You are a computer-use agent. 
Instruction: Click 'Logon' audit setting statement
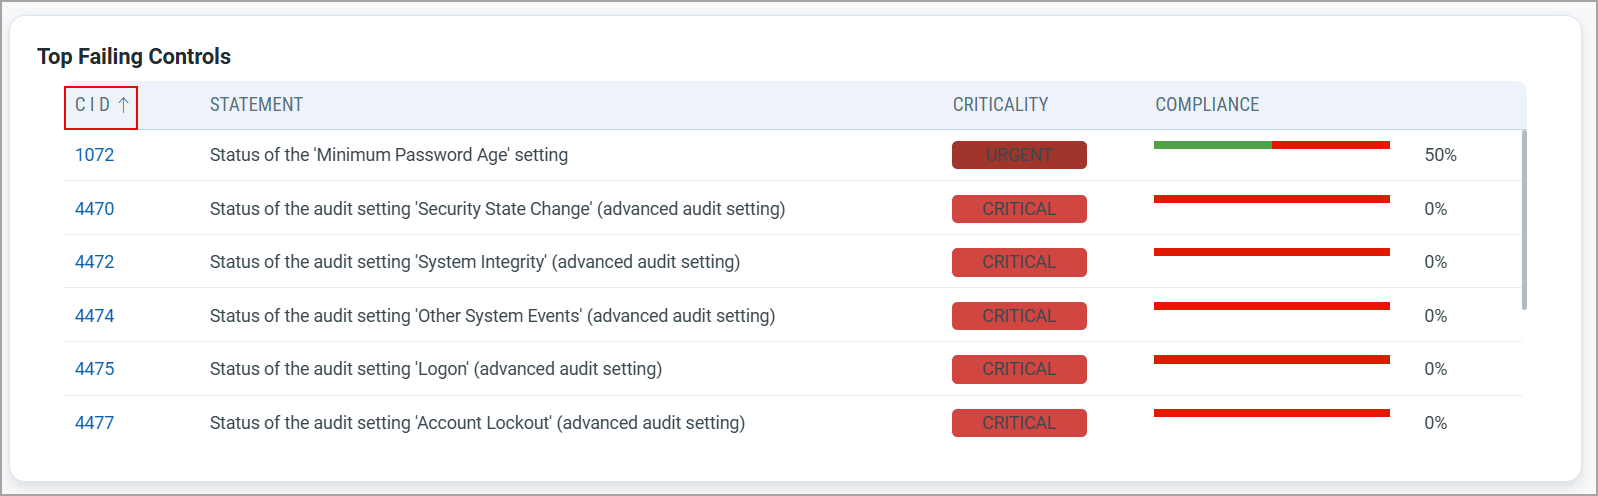pyautogui.click(x=436, y=369)
